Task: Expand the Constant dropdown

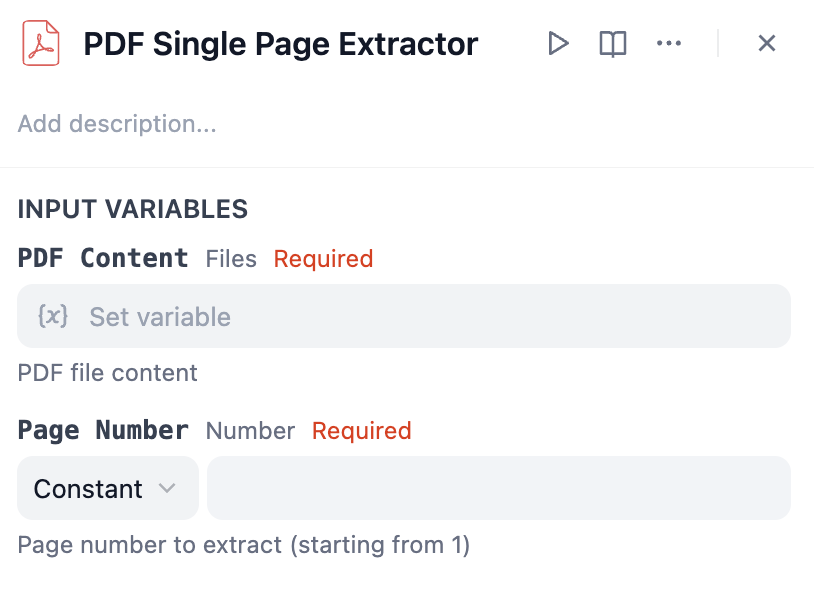Action: coord(107,489)
